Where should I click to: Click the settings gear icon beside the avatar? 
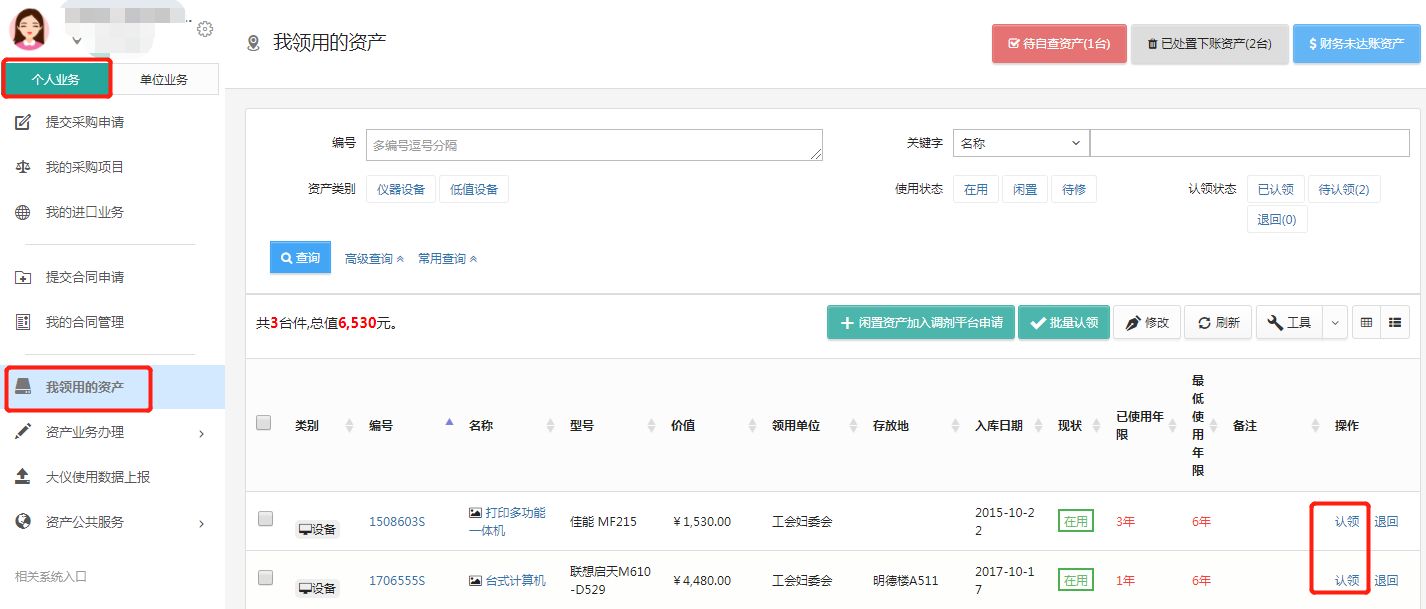click(x=205, y=29)
